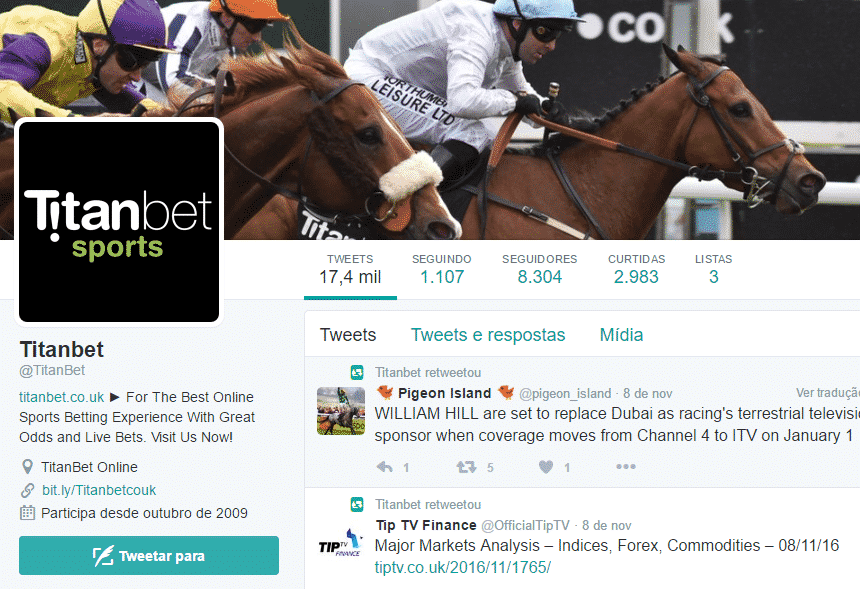The height and width of the screenshot is (589, 860).
Task: Open more options on Pigeon Island tweet
Action: click(626, 467)
